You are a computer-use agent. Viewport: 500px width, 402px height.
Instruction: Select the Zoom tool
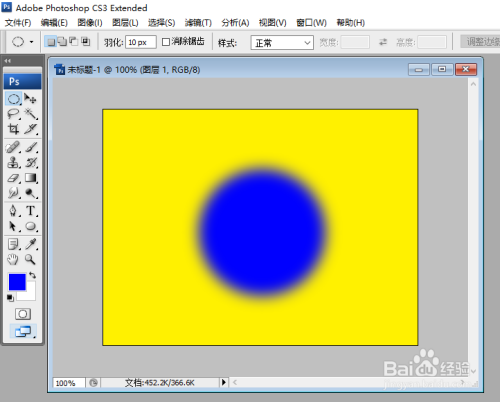click(x=31, y=259)
